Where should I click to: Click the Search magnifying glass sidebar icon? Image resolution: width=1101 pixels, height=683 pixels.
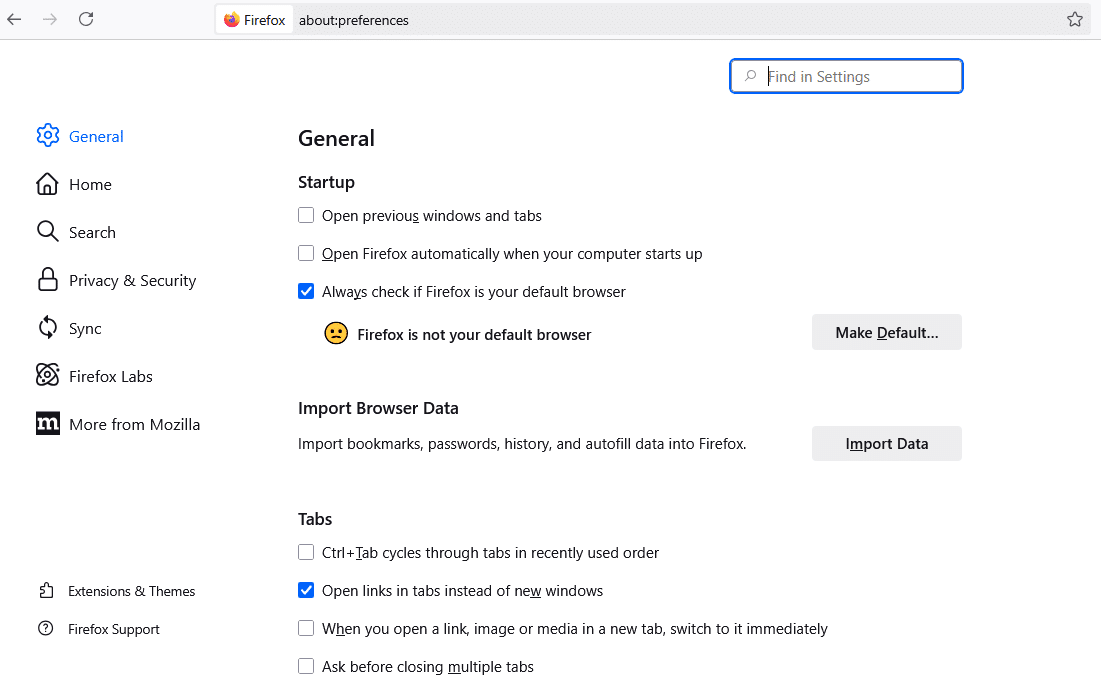(x=47, y=231)
